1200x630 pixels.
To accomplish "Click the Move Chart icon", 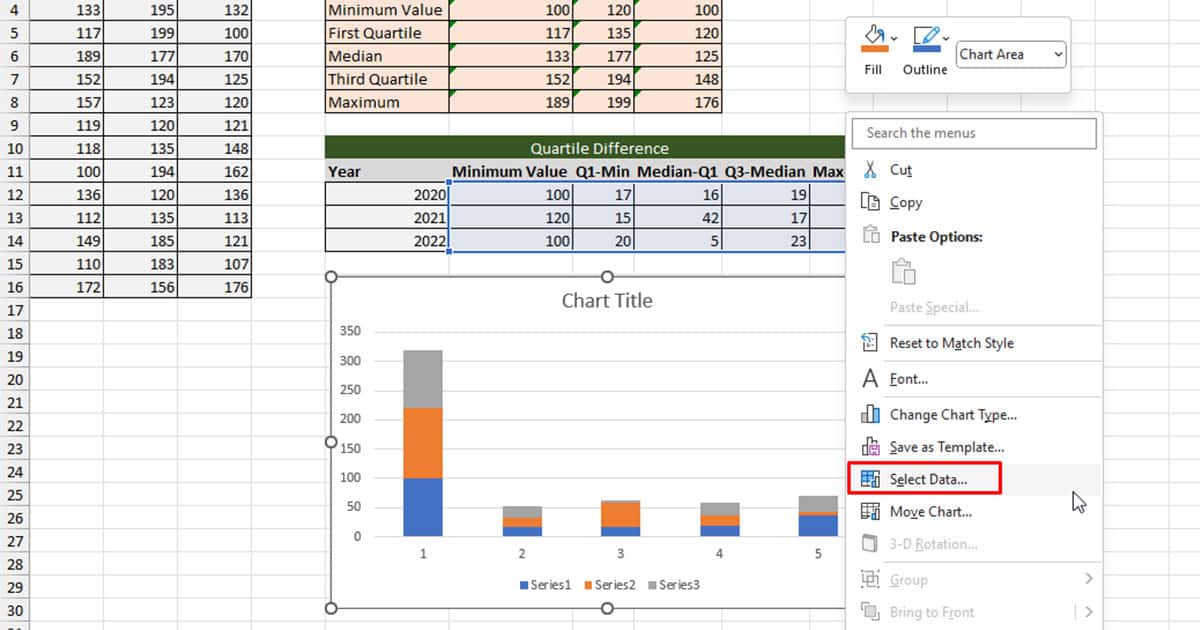I will click(x=871, y=511).
